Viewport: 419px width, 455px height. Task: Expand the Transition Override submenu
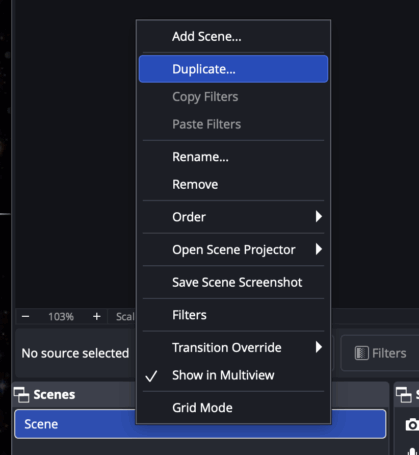319,347
